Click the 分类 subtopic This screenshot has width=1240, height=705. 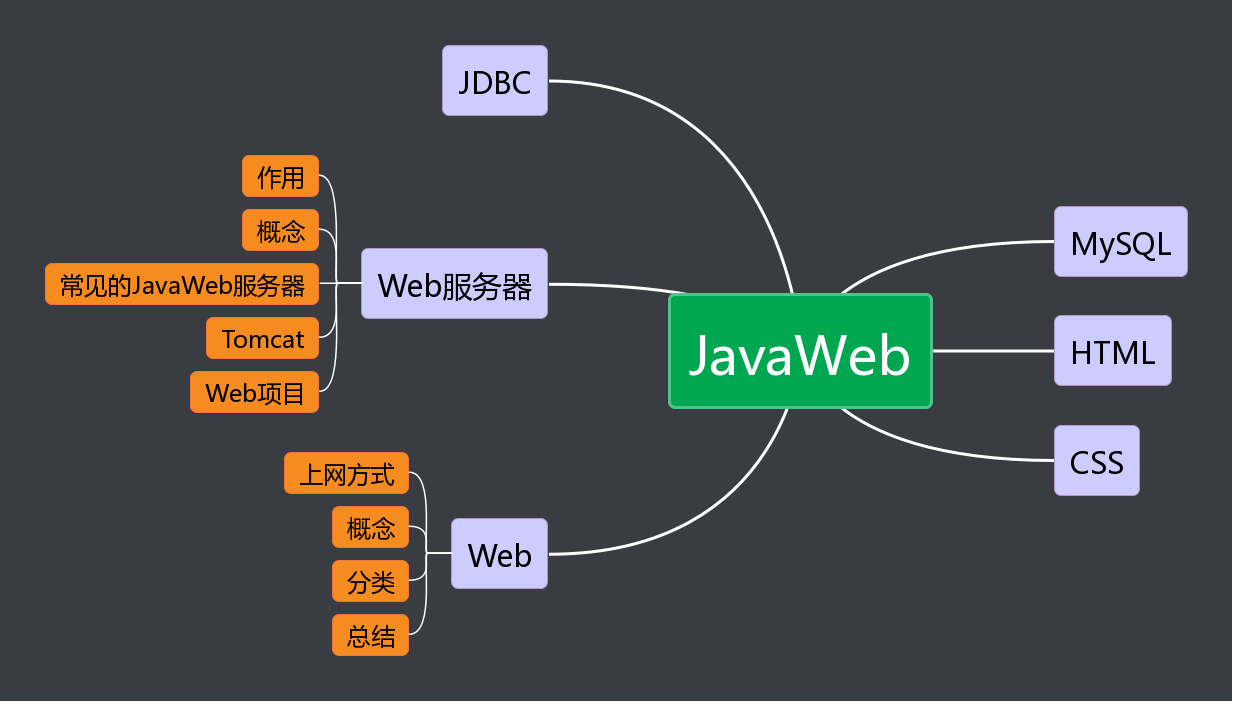(x=371, y=581)
